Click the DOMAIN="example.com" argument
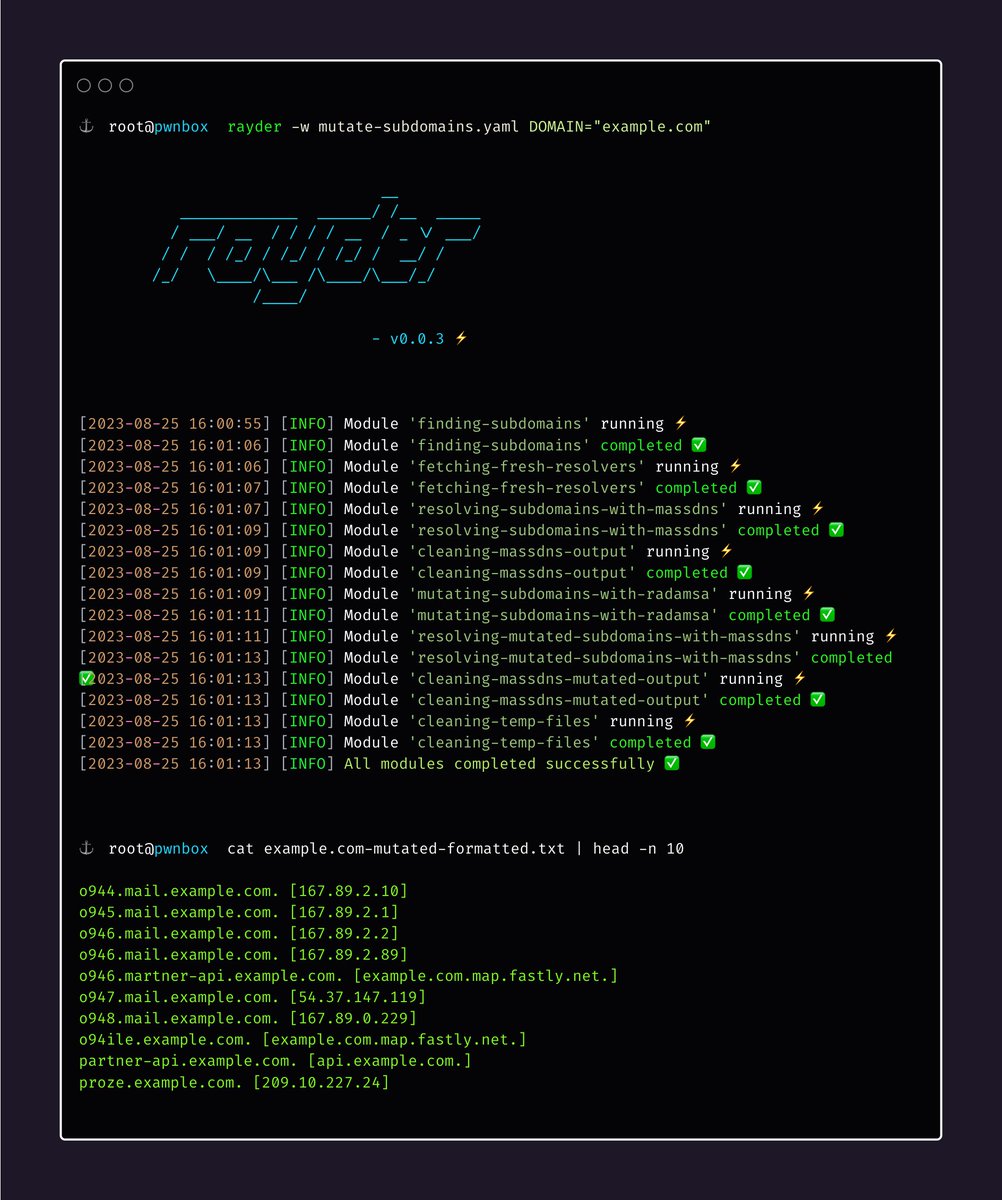 tap(619, 127)
